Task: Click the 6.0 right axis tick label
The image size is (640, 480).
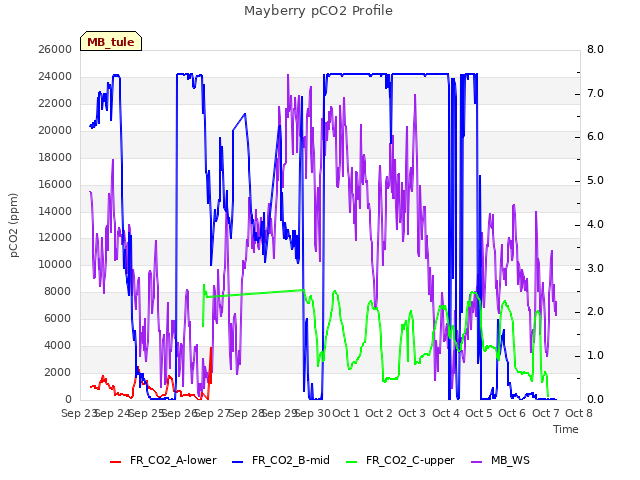Action: (595, 137)
